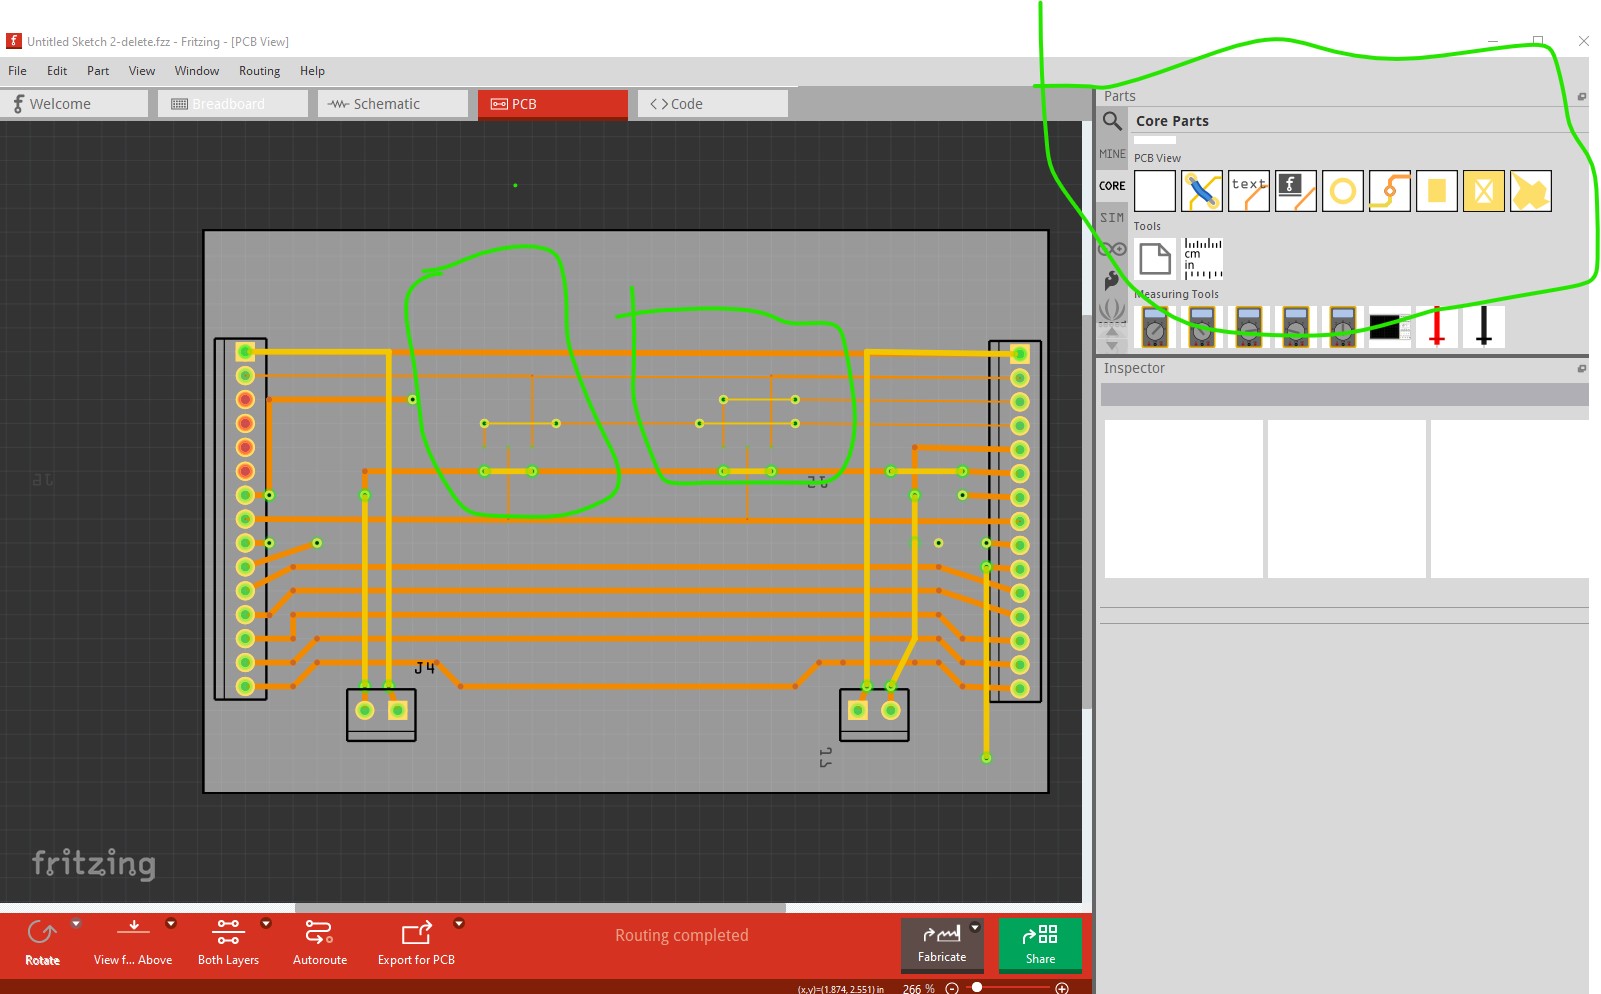Image resolution: width=1601 pixels, height=994 pixels.
Task: Open the Arduino parts bin
Action: (x=1112, y=249)
